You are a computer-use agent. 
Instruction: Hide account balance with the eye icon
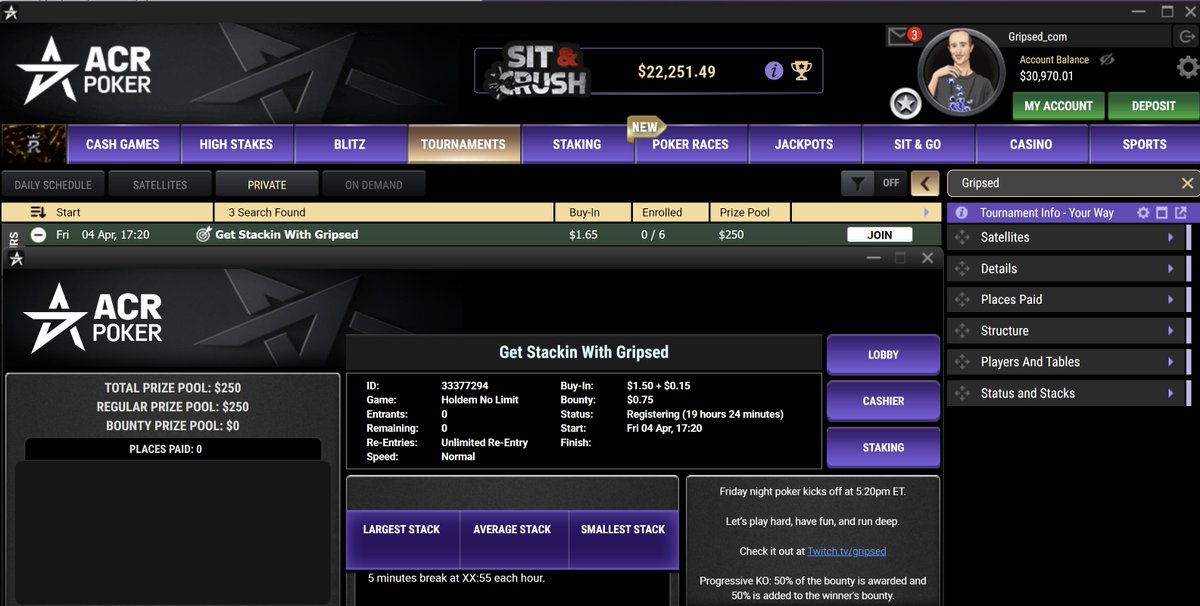pyautogui.click(x=1107, y=60)
